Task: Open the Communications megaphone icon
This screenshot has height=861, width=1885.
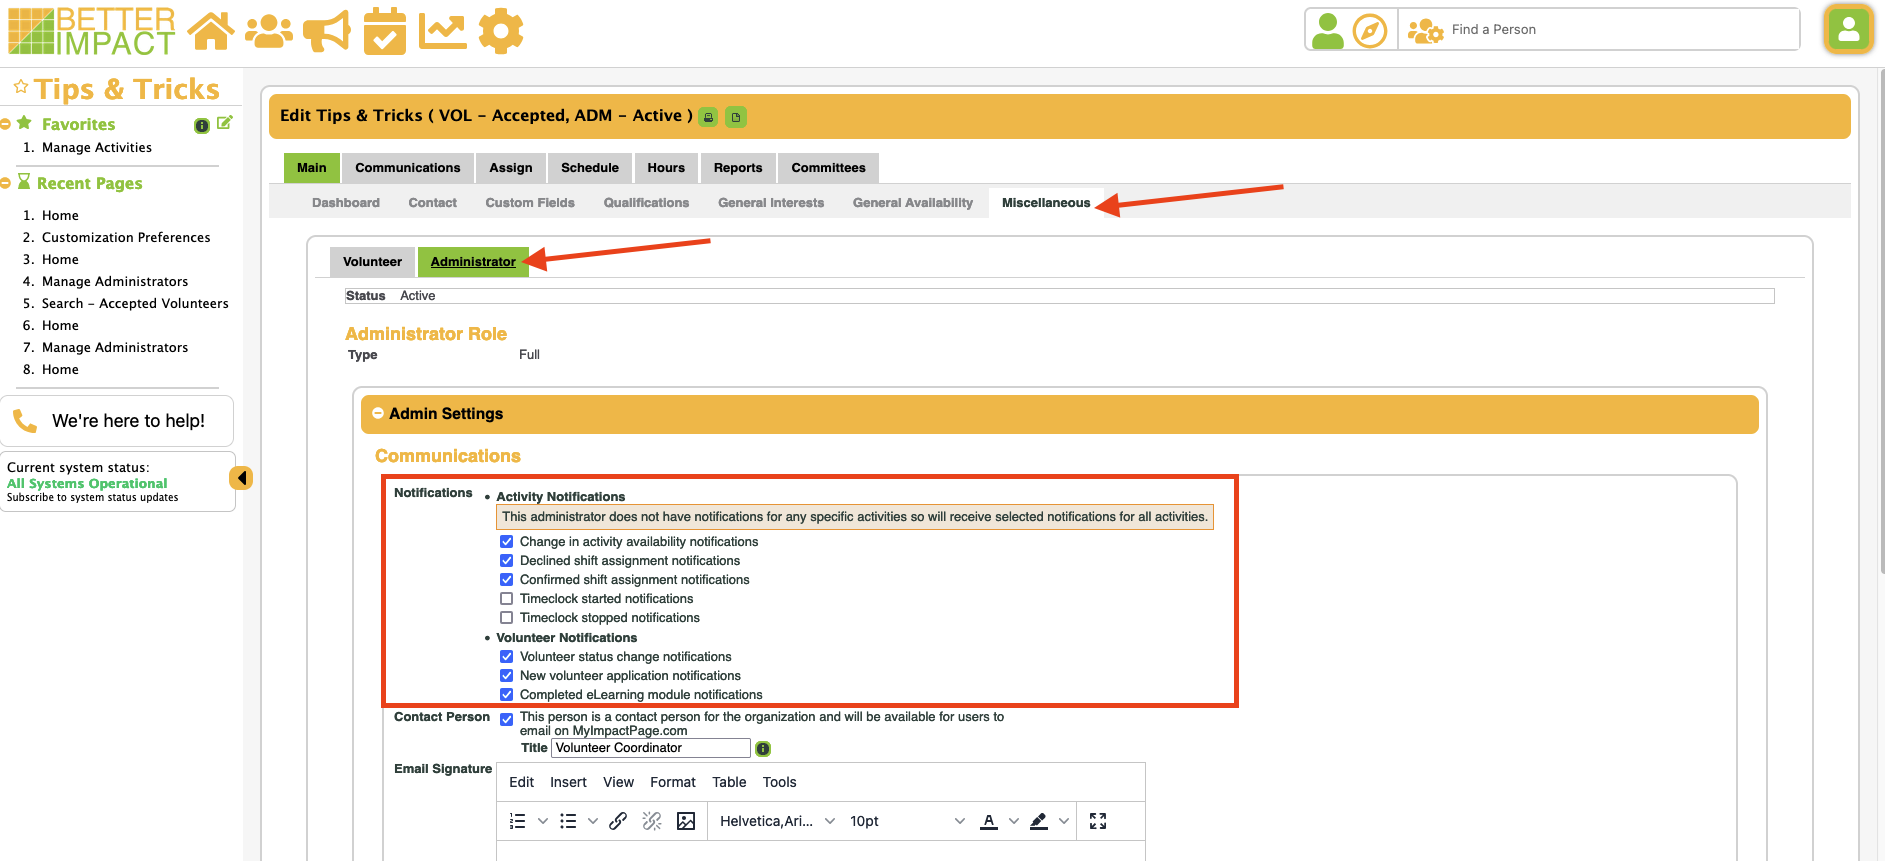Action: [x=327, y=31]
